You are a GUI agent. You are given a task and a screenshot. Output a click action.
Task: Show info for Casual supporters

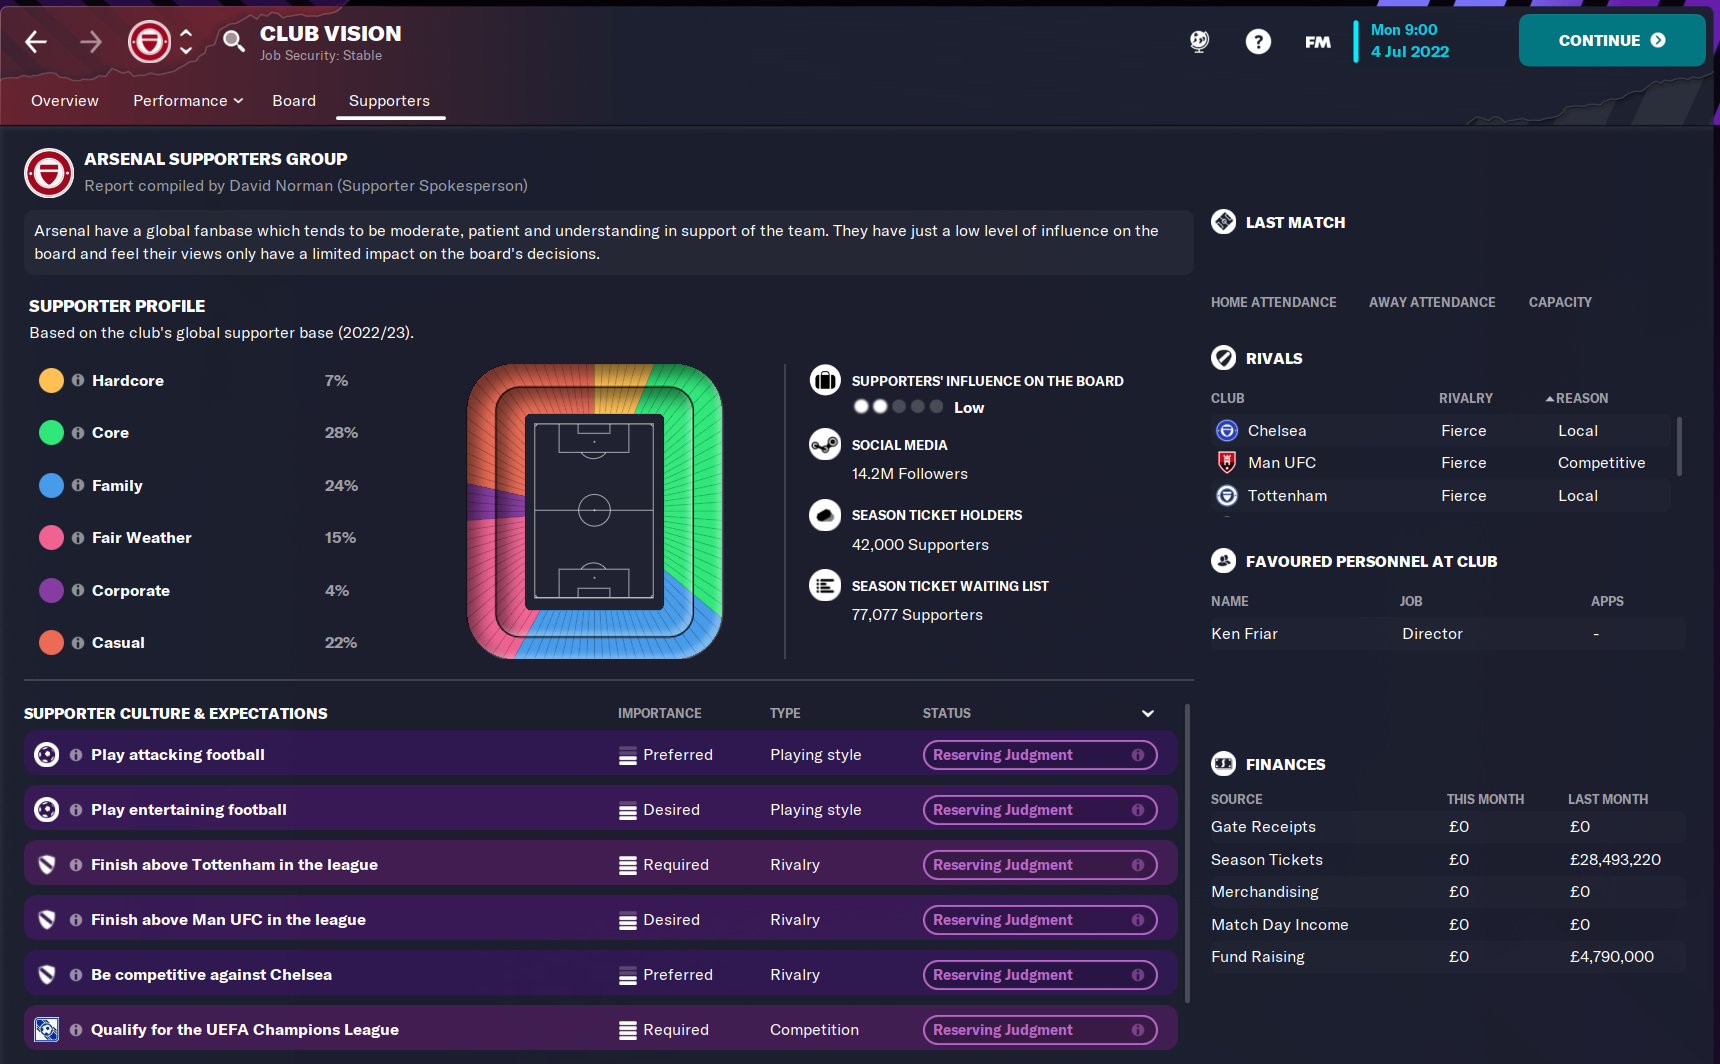tap(78, 643)
